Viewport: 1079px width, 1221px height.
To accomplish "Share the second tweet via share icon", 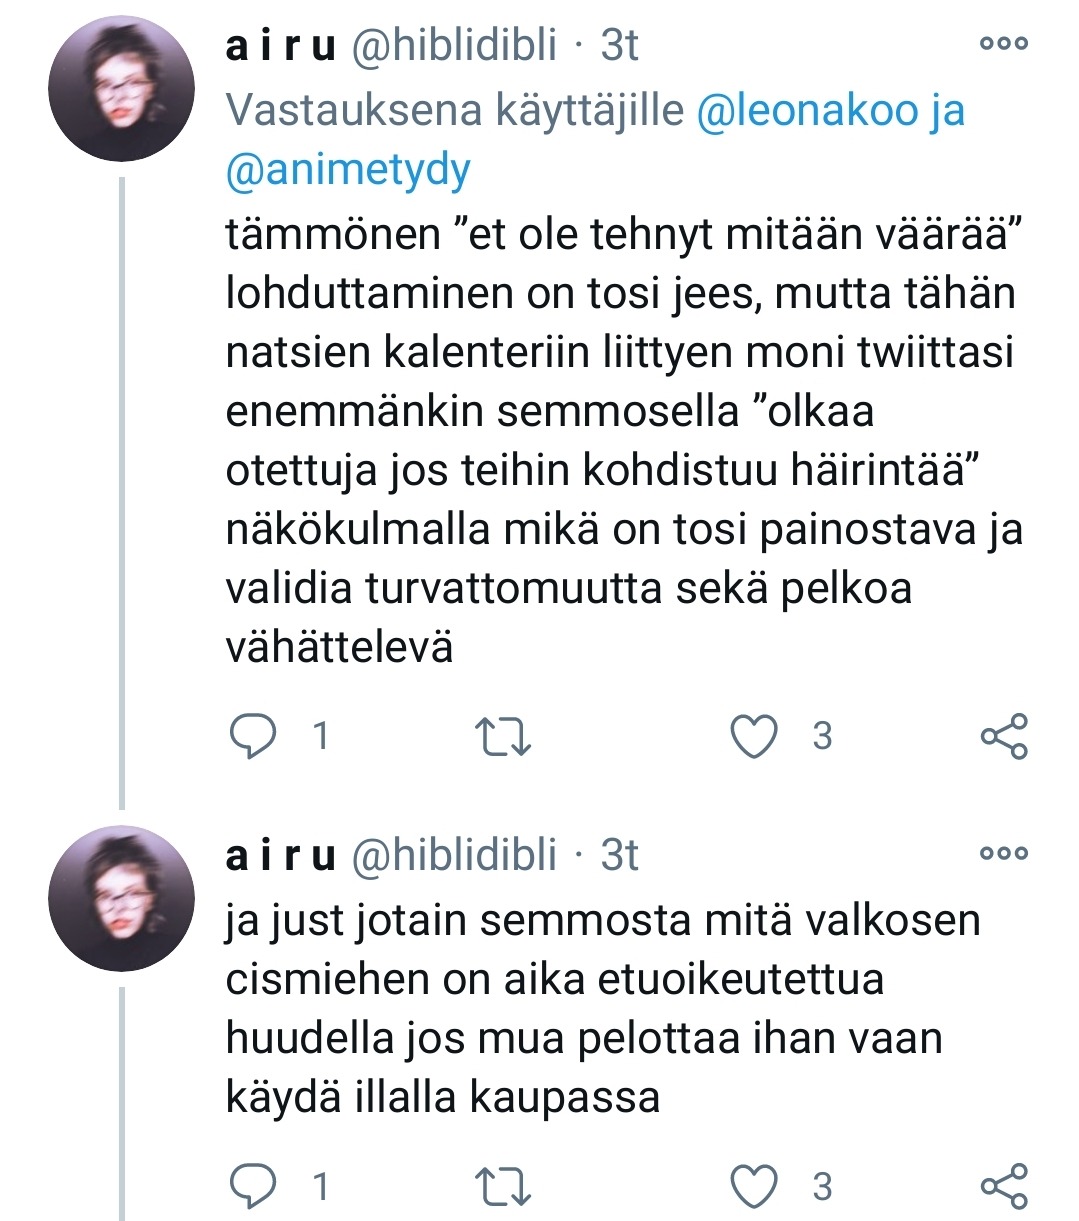I will point(1004,1187).
